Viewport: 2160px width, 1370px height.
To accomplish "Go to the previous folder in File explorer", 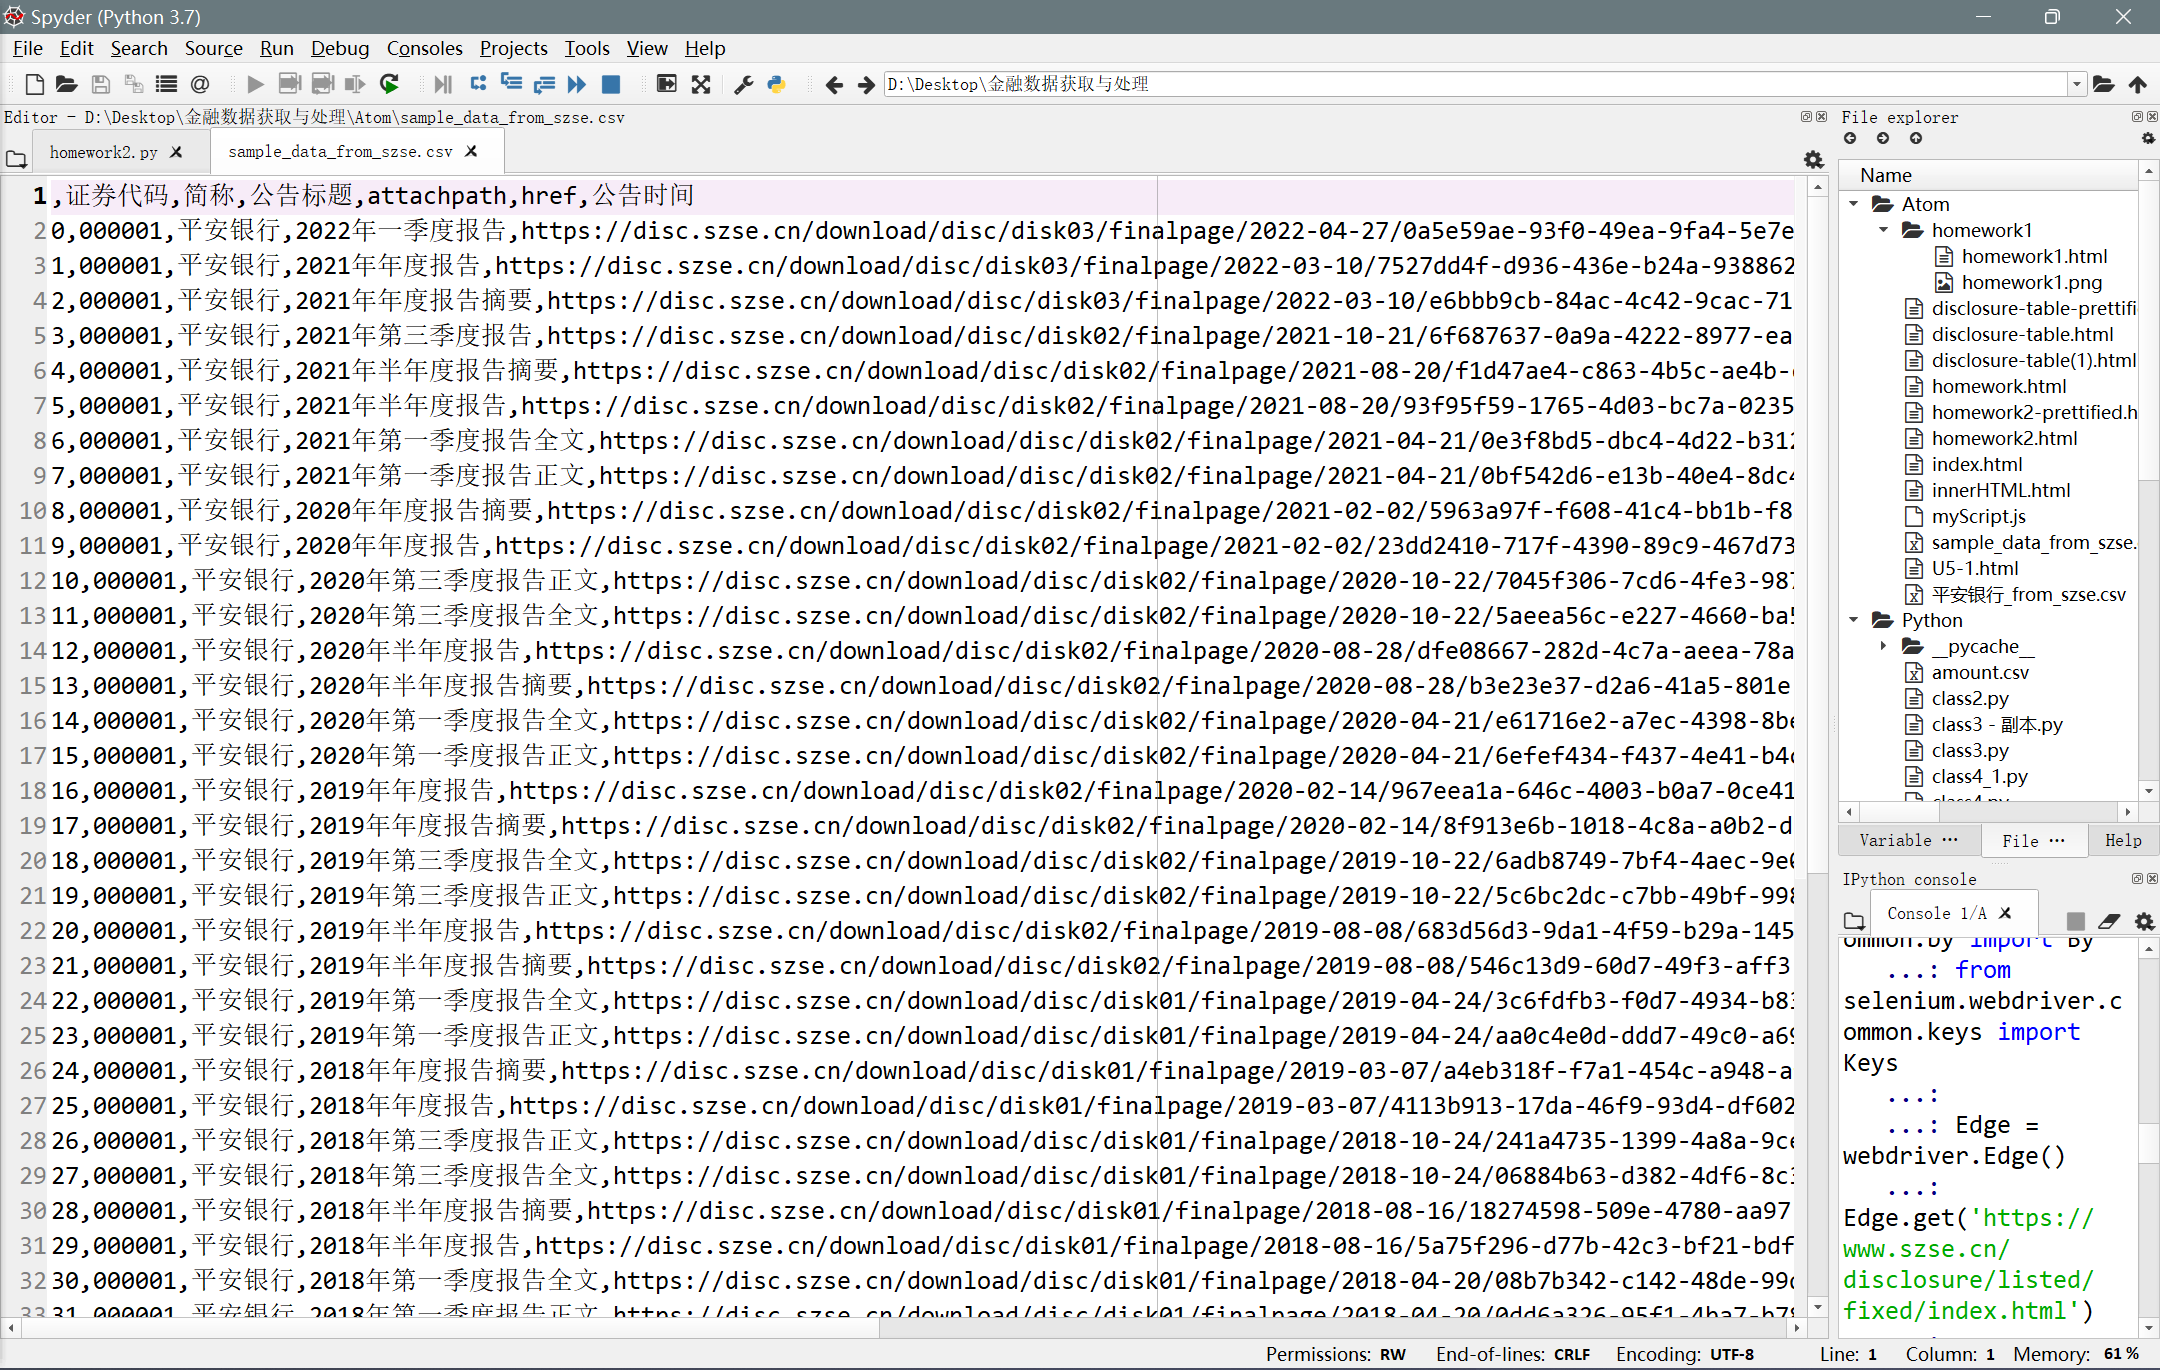I will click(1850, 139).
